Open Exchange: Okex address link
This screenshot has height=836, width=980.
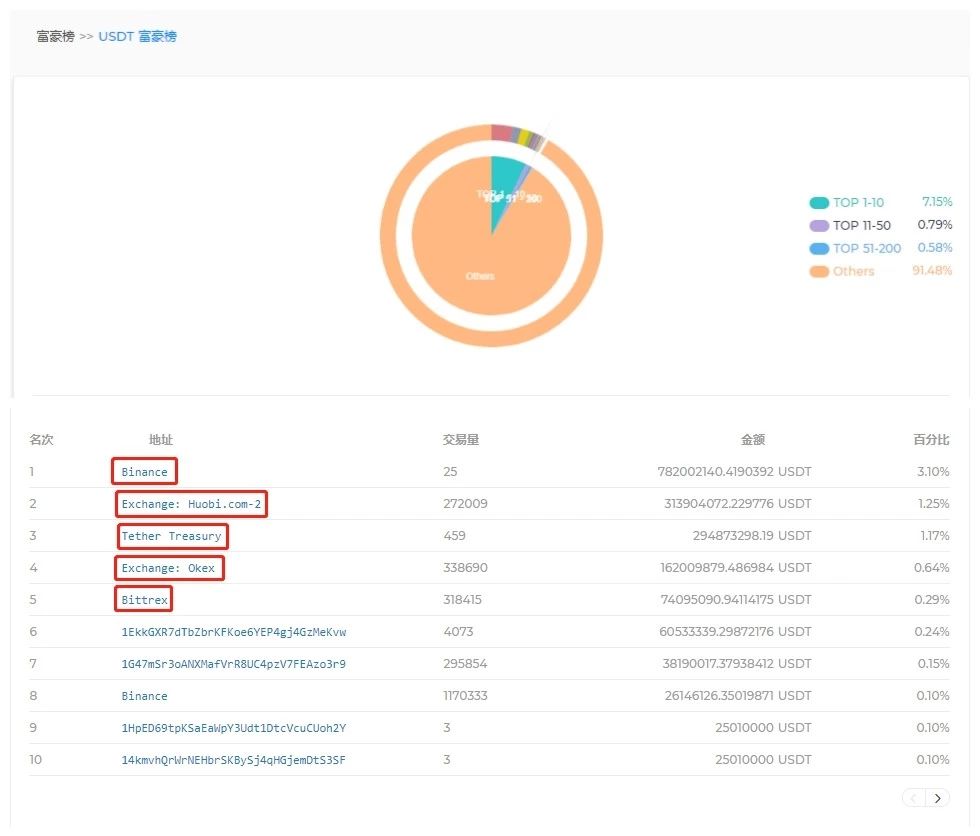pyautogui.click(x=168, y=568)
